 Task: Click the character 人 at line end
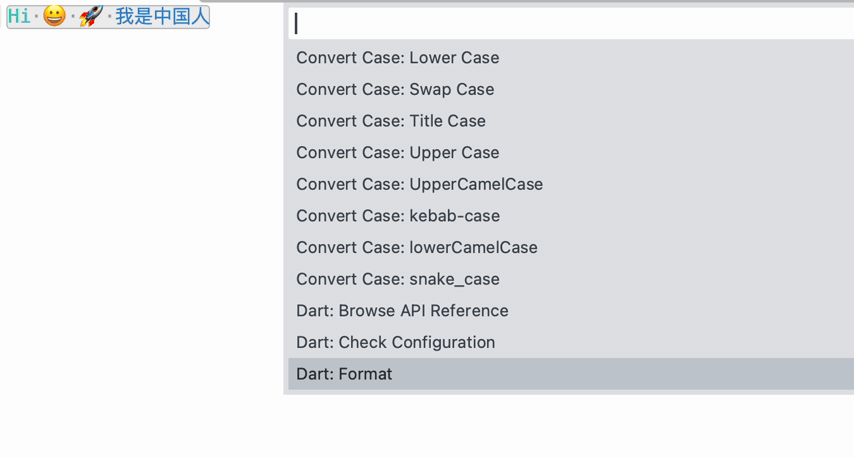click(200, 16)
